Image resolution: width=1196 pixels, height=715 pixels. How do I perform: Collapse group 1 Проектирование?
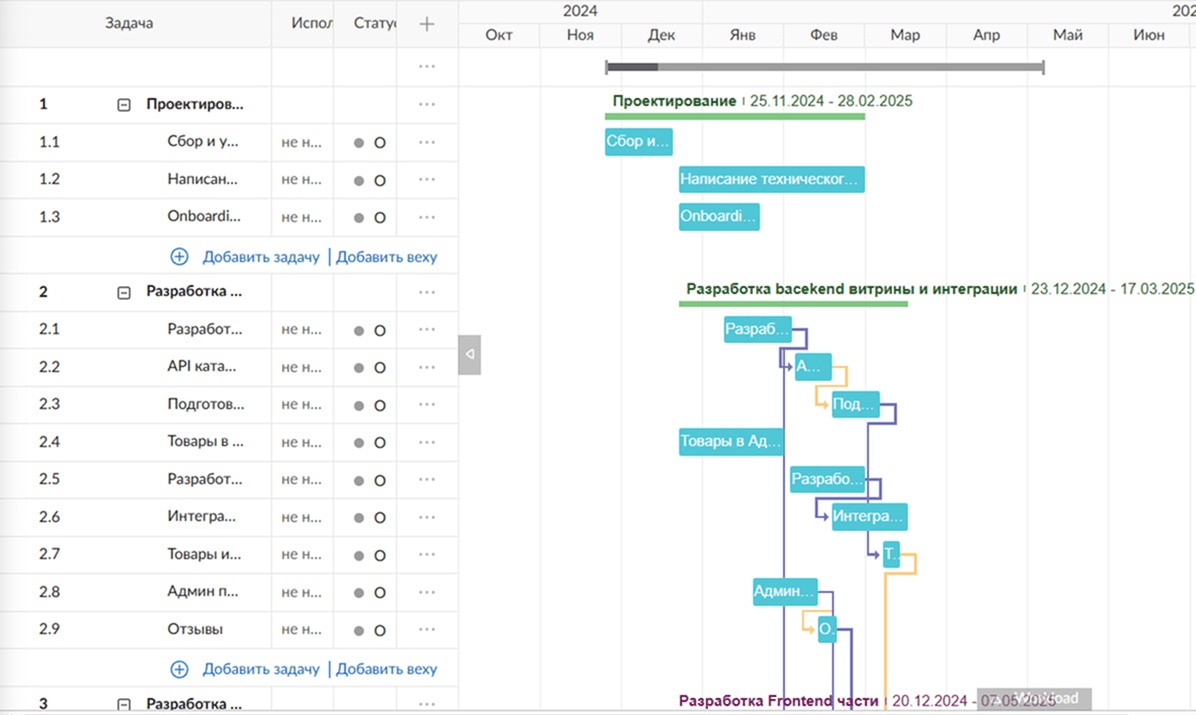[124, 104]
